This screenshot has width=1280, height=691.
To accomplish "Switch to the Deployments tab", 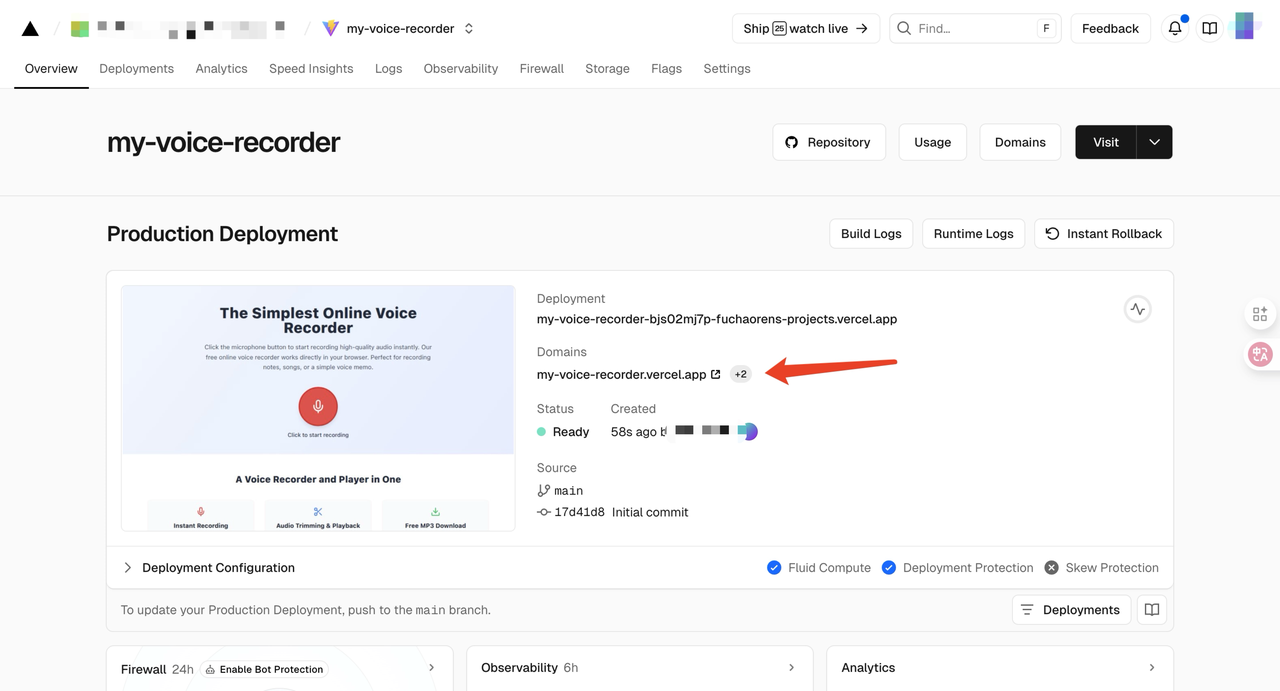I will tap(136, 69).
